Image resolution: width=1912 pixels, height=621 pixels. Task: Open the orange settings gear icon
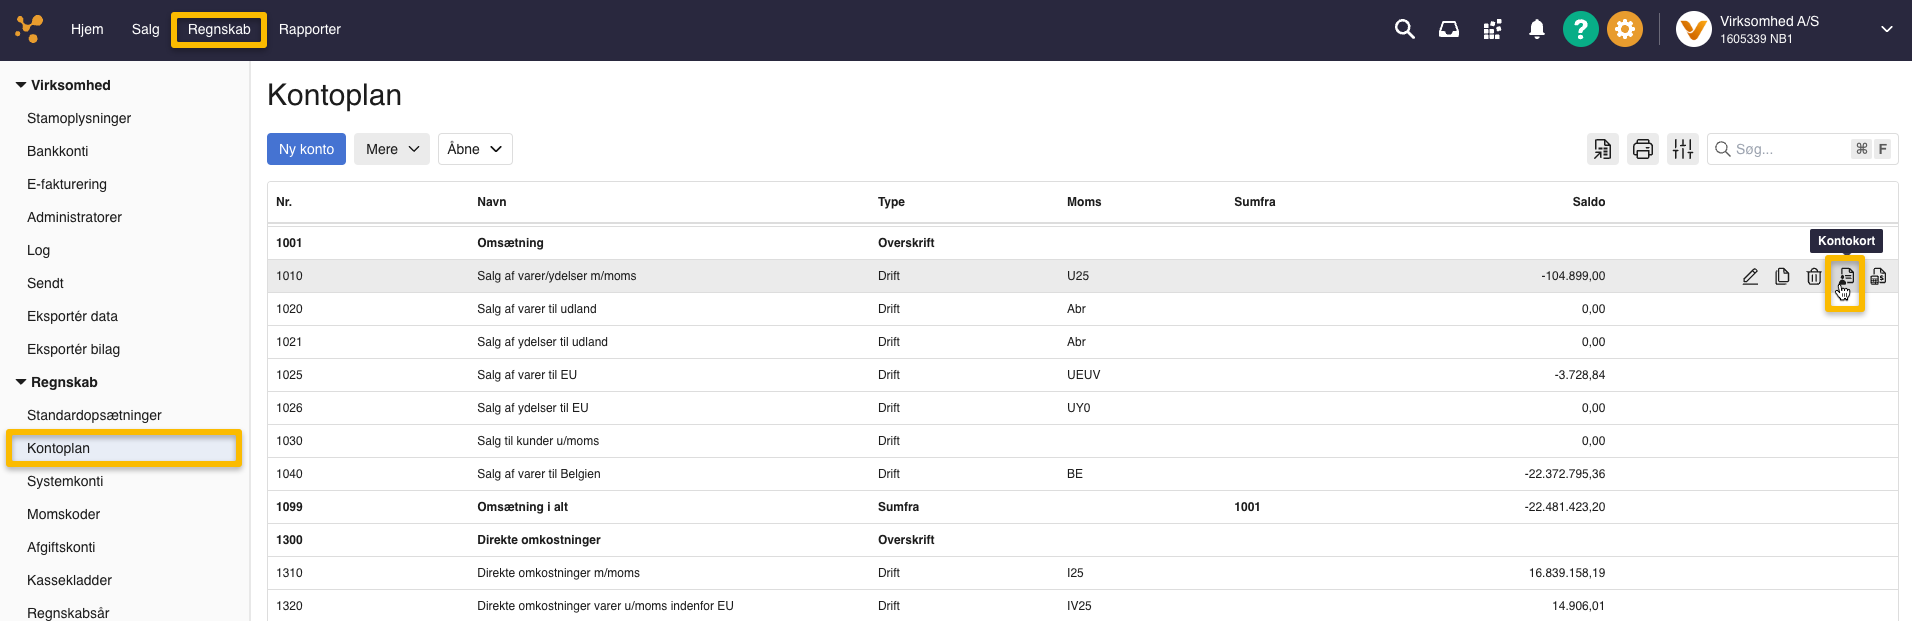tap(1624, 30)
